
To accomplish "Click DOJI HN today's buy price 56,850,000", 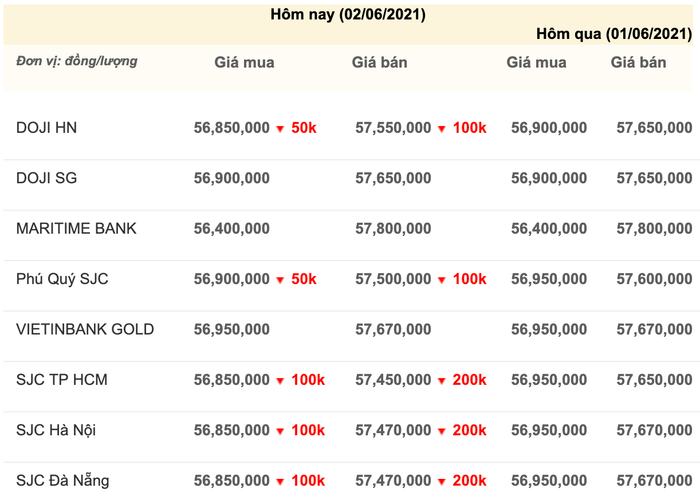I will pyautogui.click(x=232, y=128).
